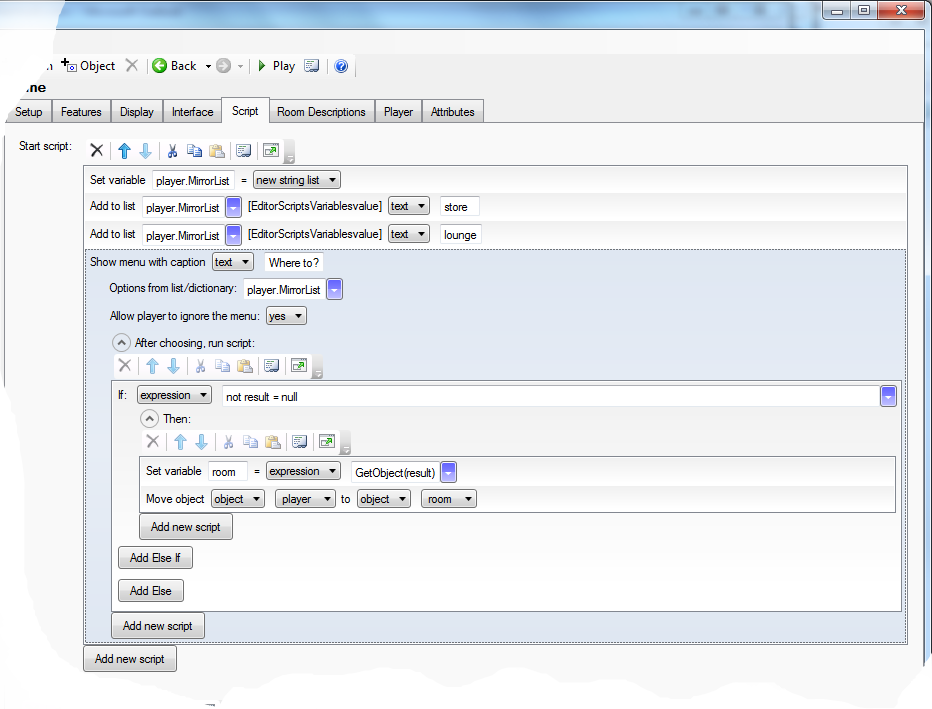Open the 'player' object dropdown in Move object
The image size is (932, 709).
305,499
